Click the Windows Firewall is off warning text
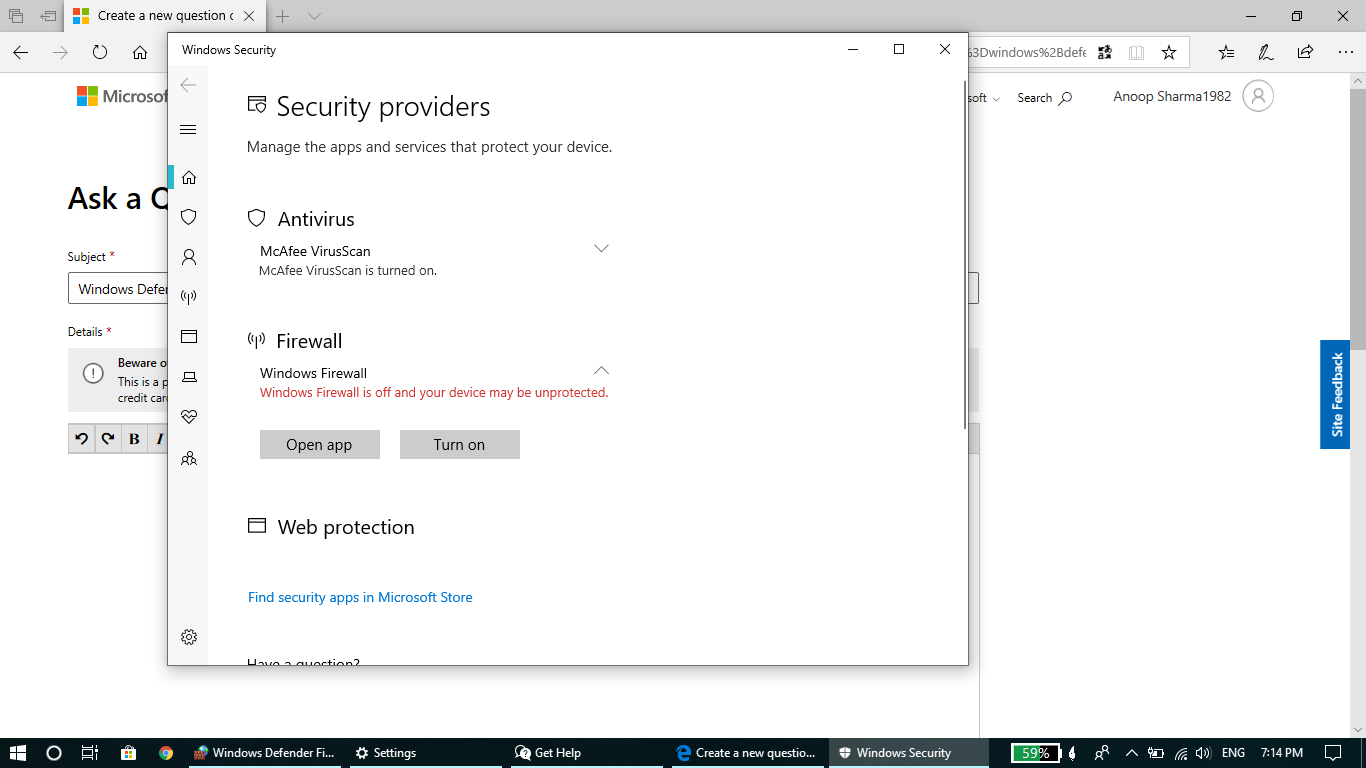 pyautogui.click(x=434, y=393)
